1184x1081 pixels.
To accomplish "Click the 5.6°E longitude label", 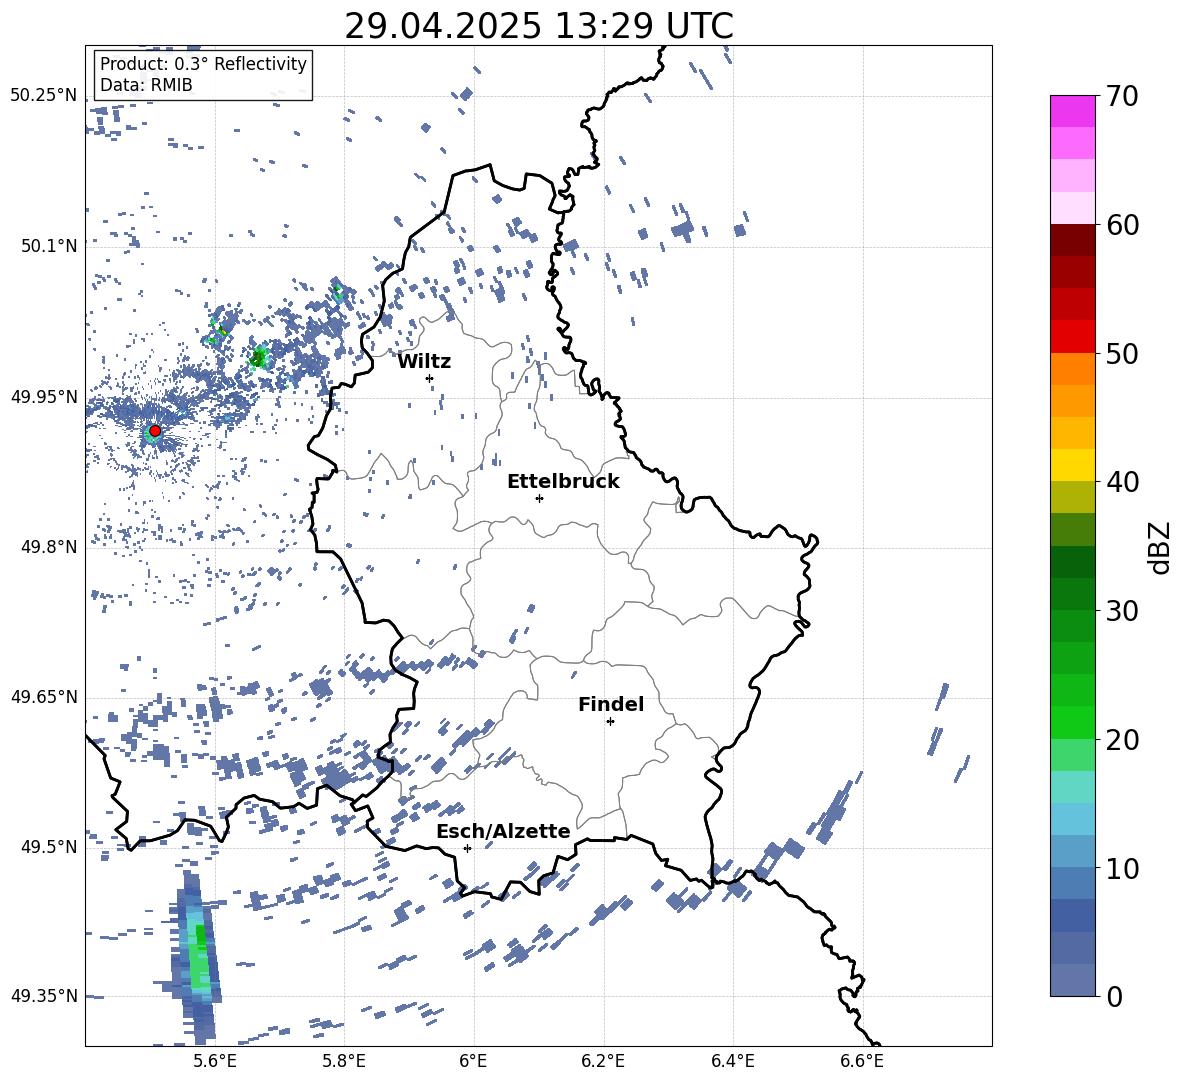I will [x=215, y=1062].
